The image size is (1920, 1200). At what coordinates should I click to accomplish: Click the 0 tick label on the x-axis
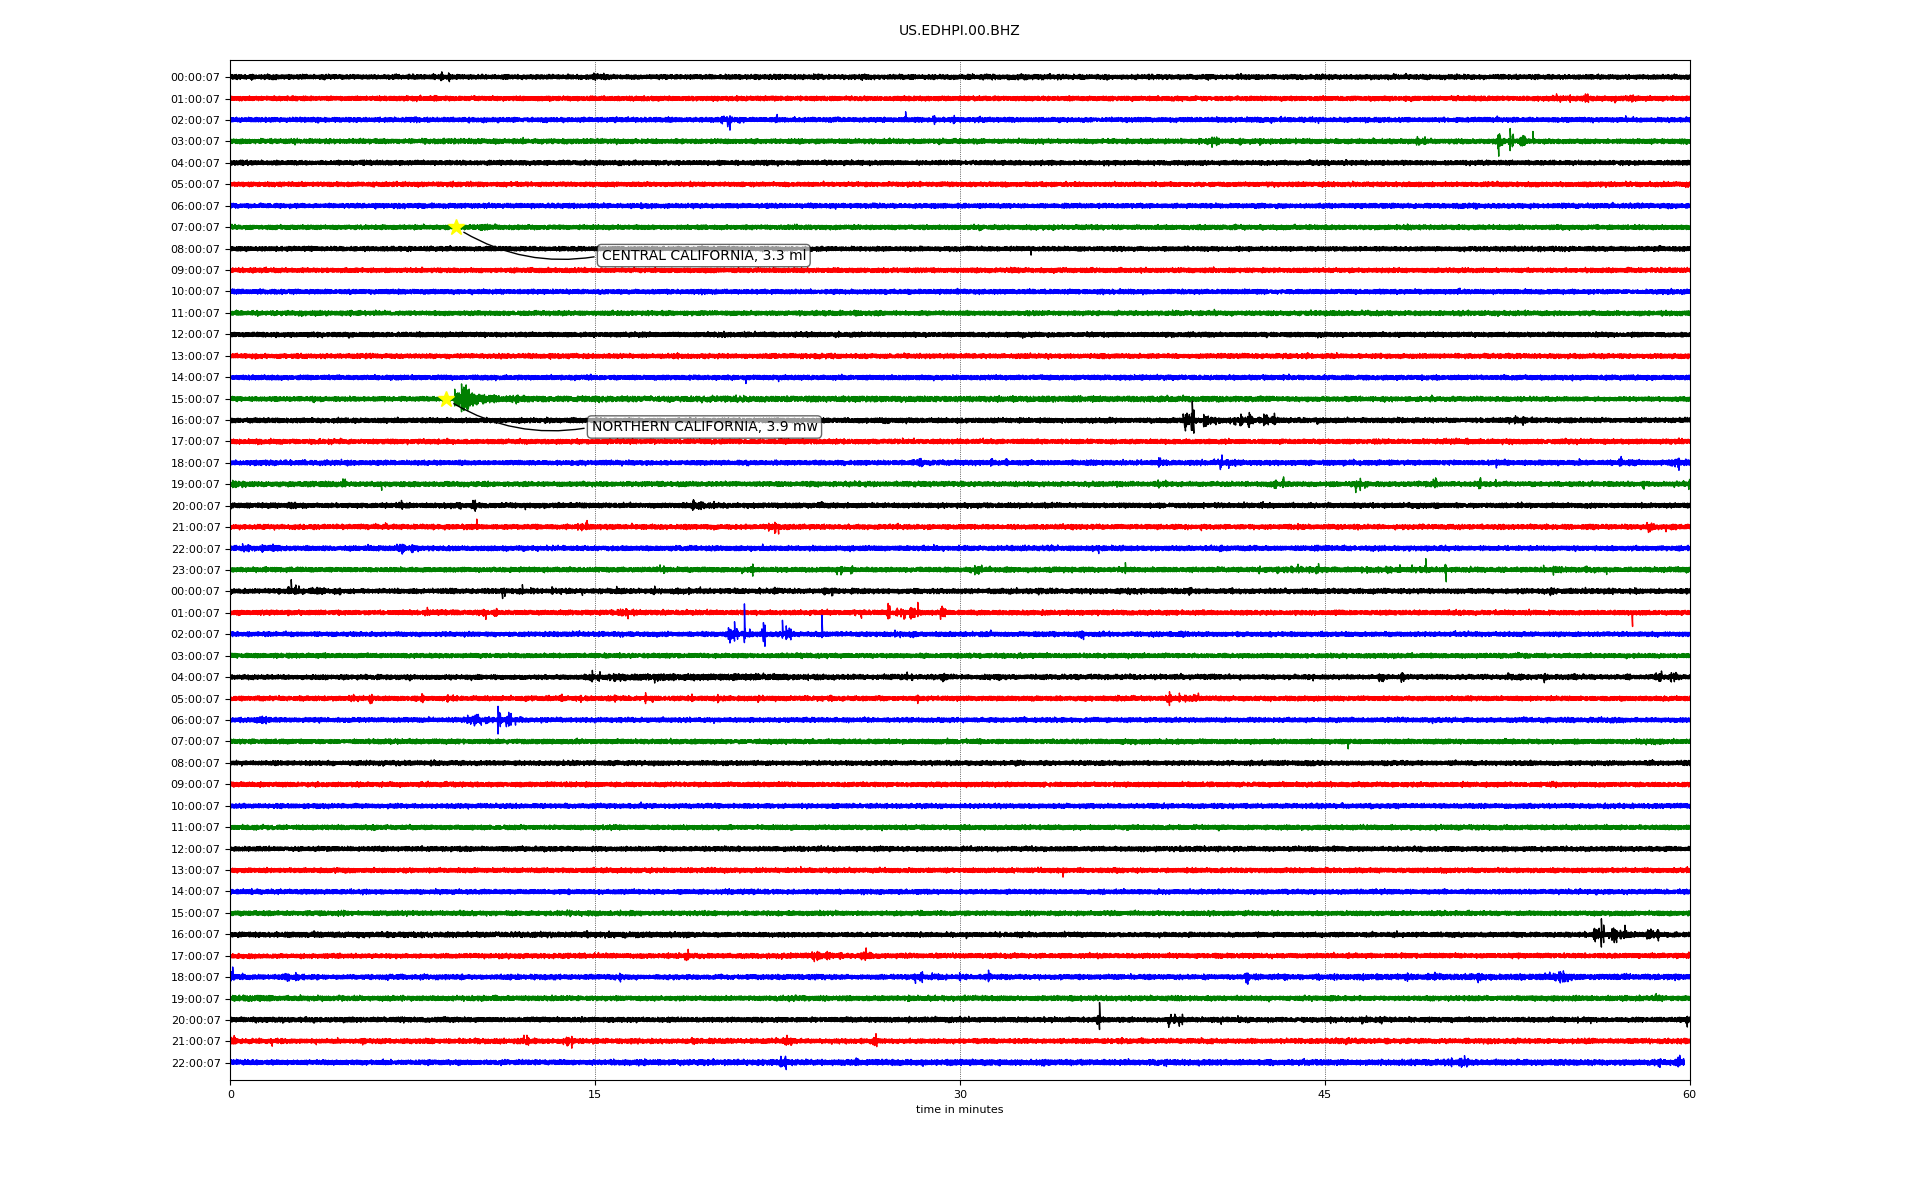tap(231, 1094)
